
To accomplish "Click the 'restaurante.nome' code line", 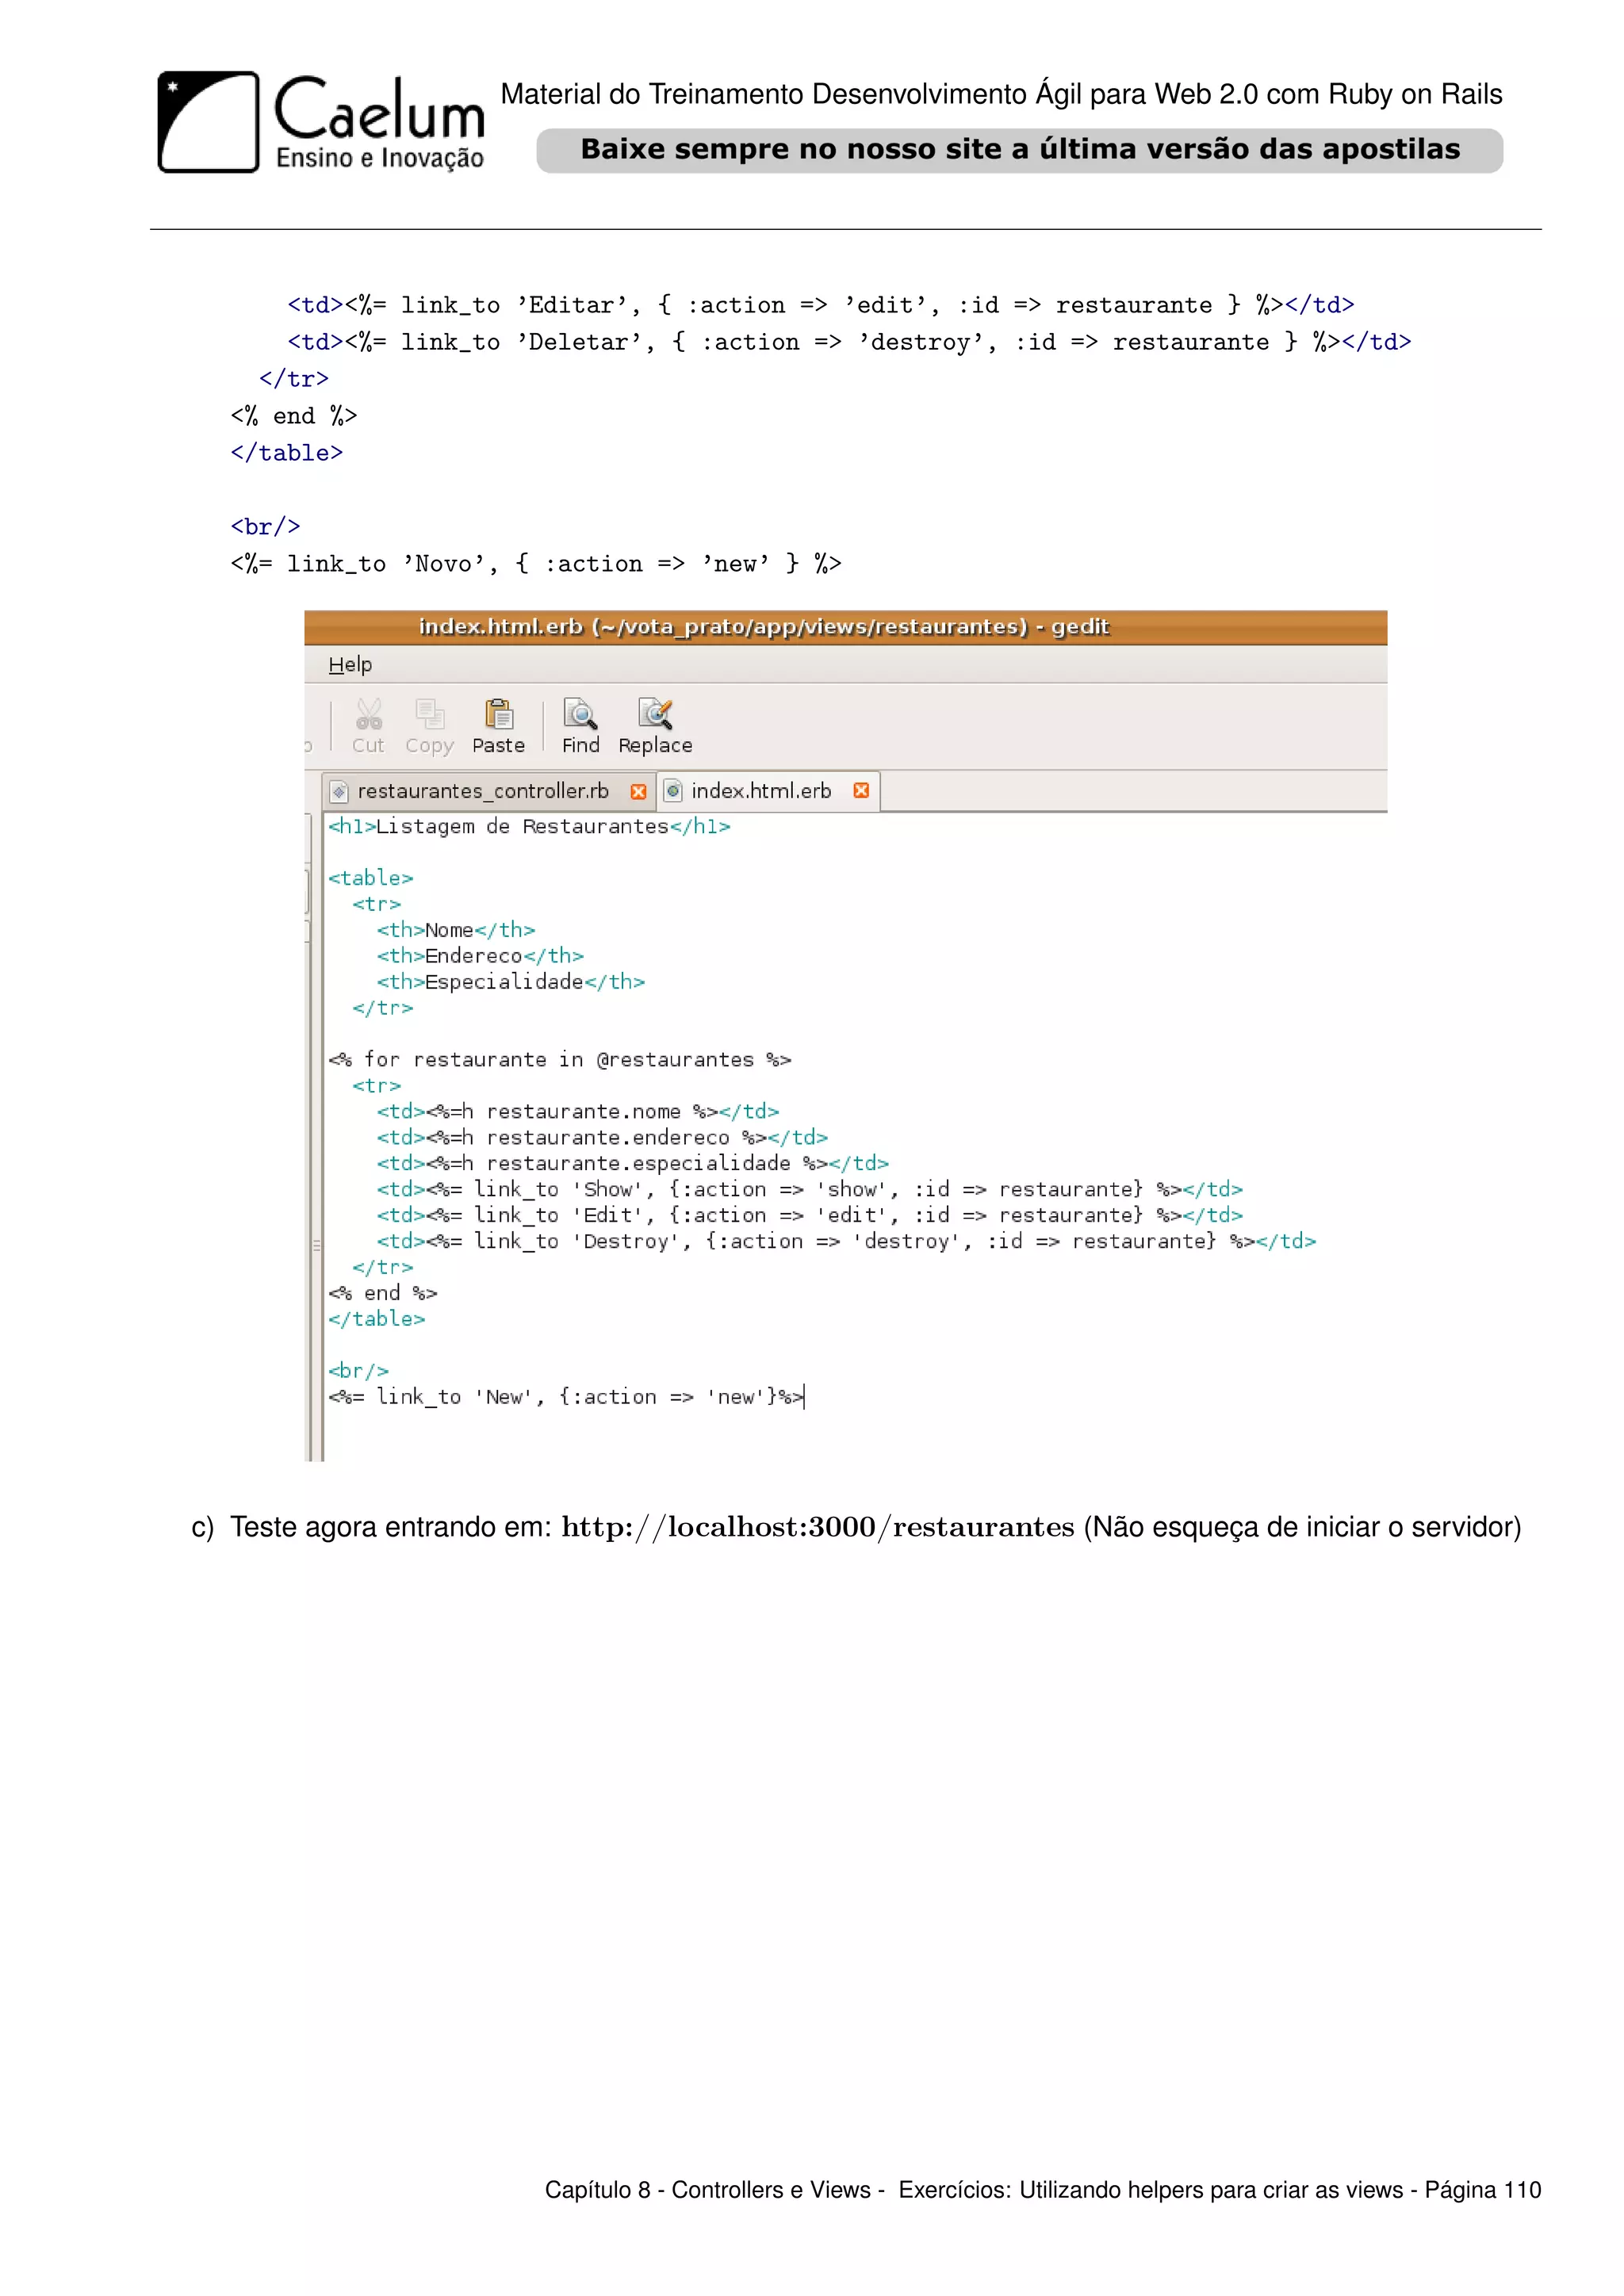I will pos(578,1112).
